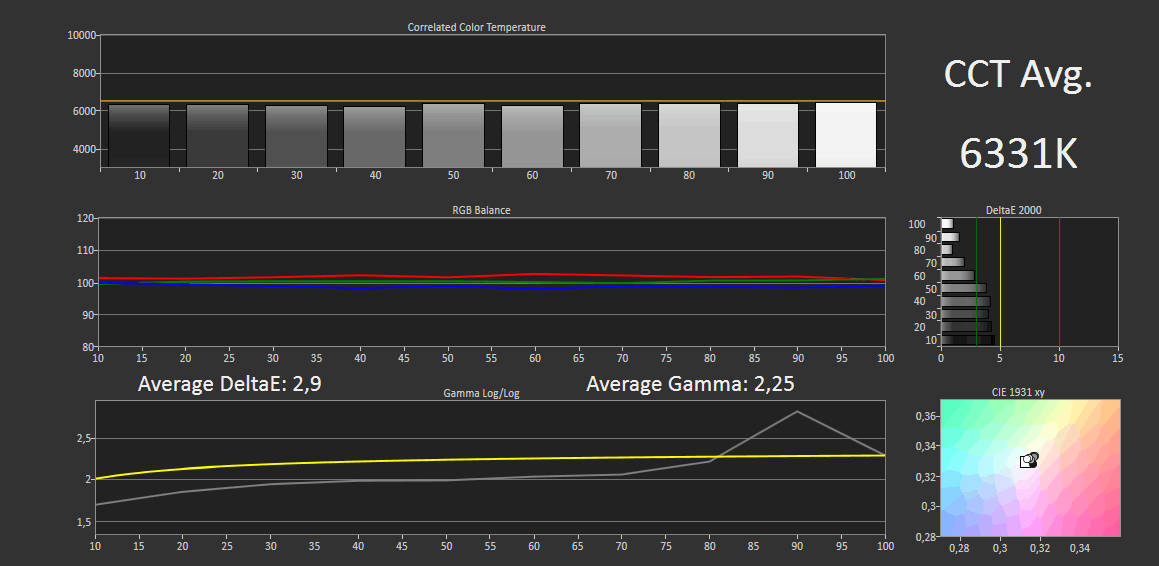Click the gray gamma peak at 90

[x=797, y=412]
